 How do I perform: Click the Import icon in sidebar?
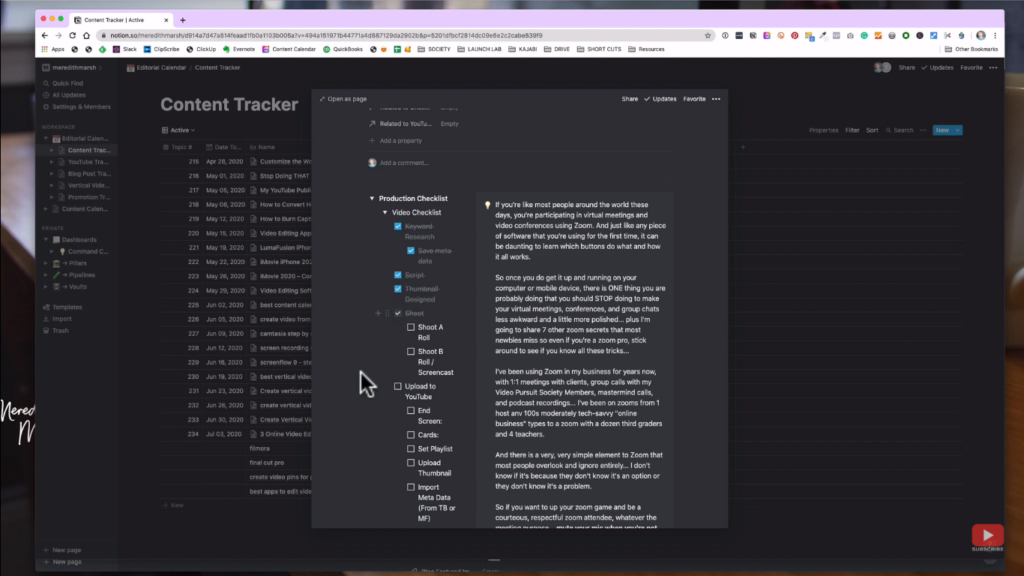[x=46, y=319]
